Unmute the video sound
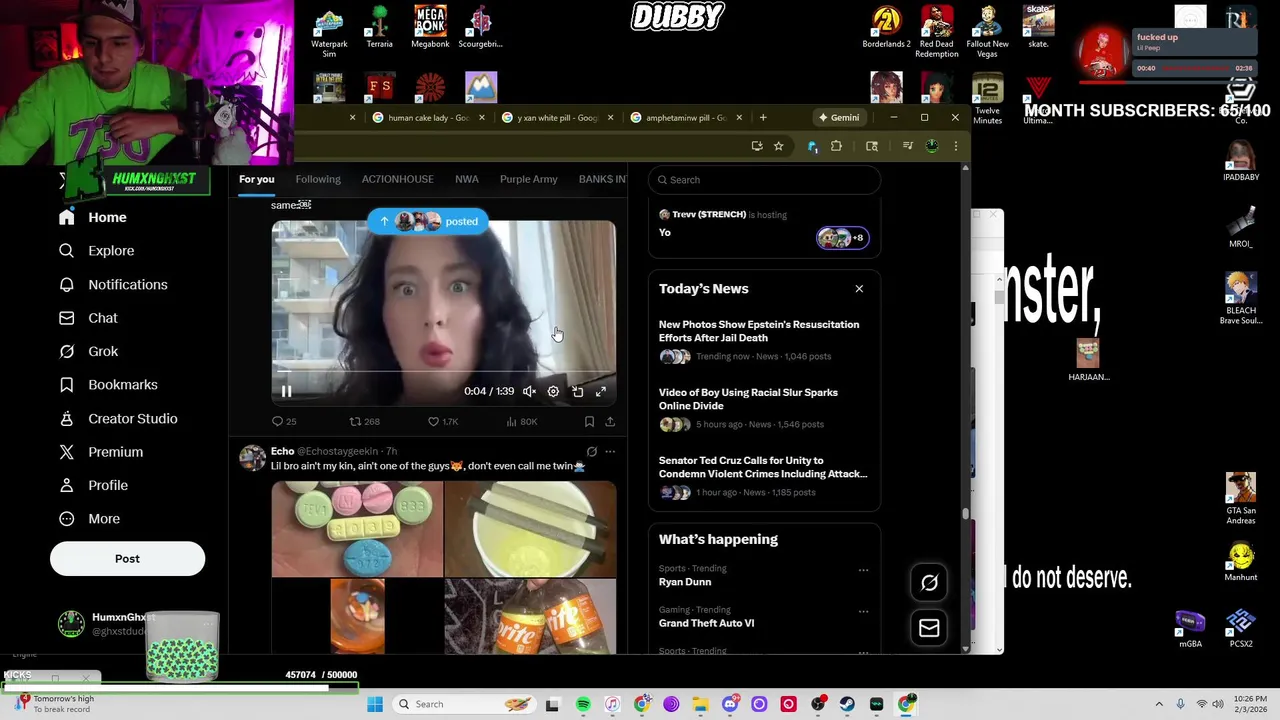This screenshot has width=1280, height=720. (529, 392)
